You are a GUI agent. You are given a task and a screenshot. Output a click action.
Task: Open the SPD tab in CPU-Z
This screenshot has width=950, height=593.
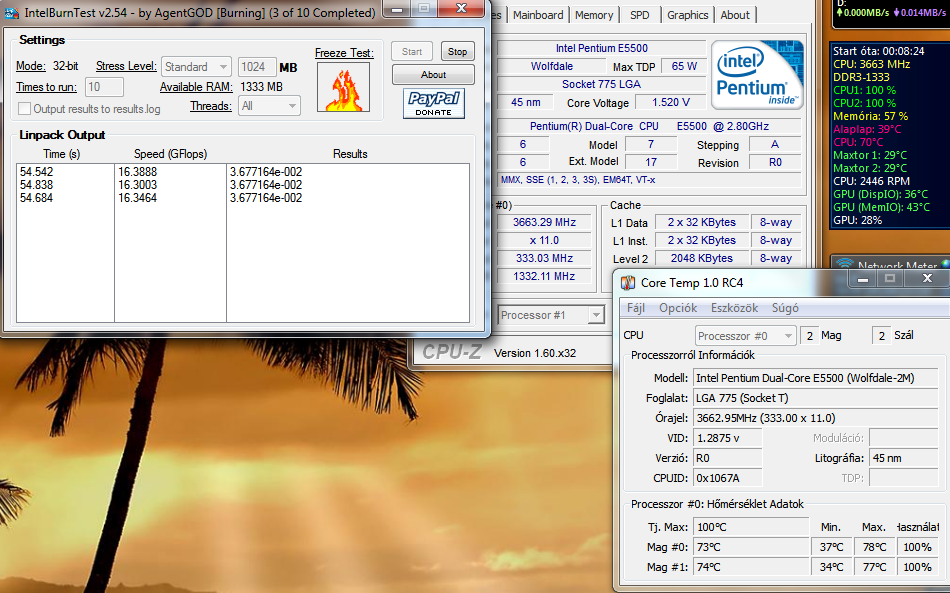(639, 15)
